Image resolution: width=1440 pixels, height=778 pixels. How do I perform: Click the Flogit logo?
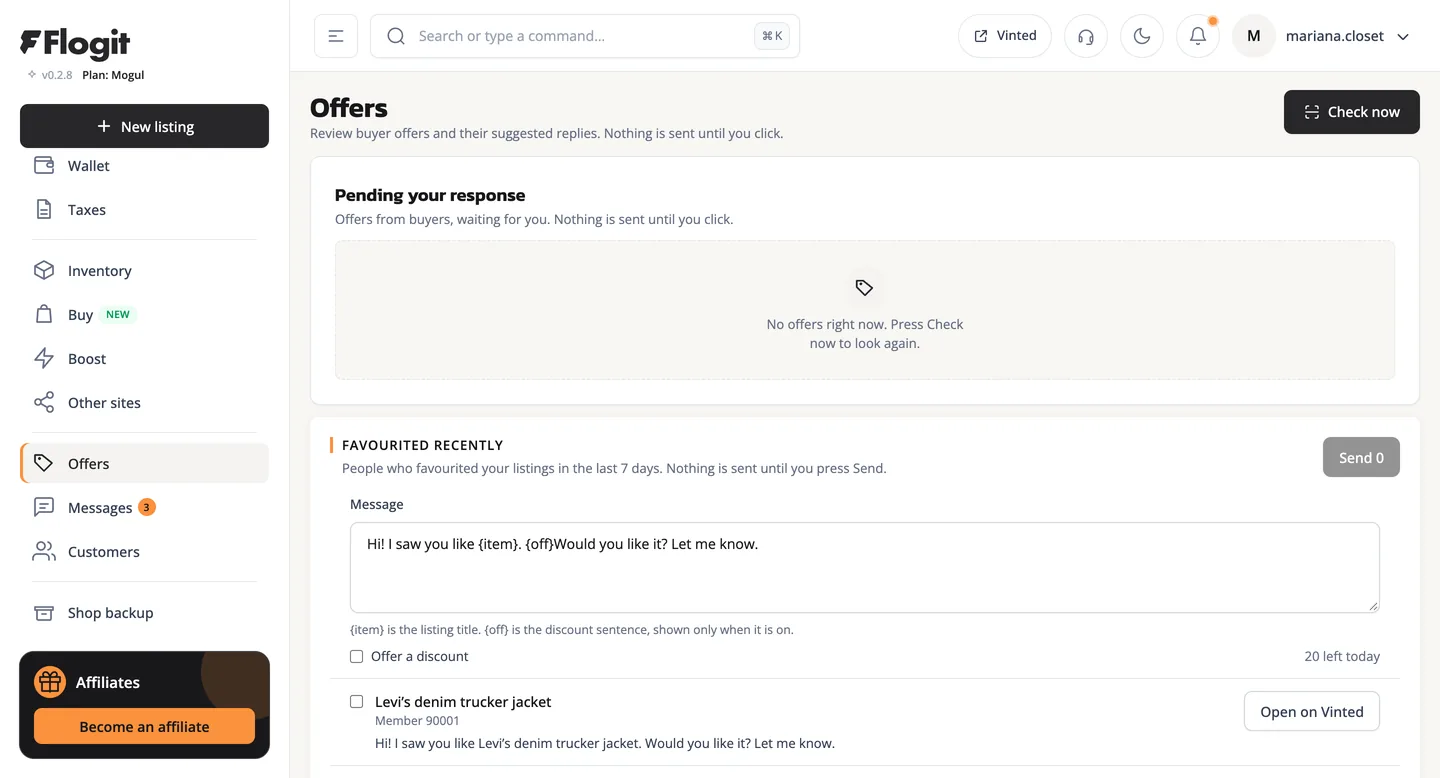point(75,44)
